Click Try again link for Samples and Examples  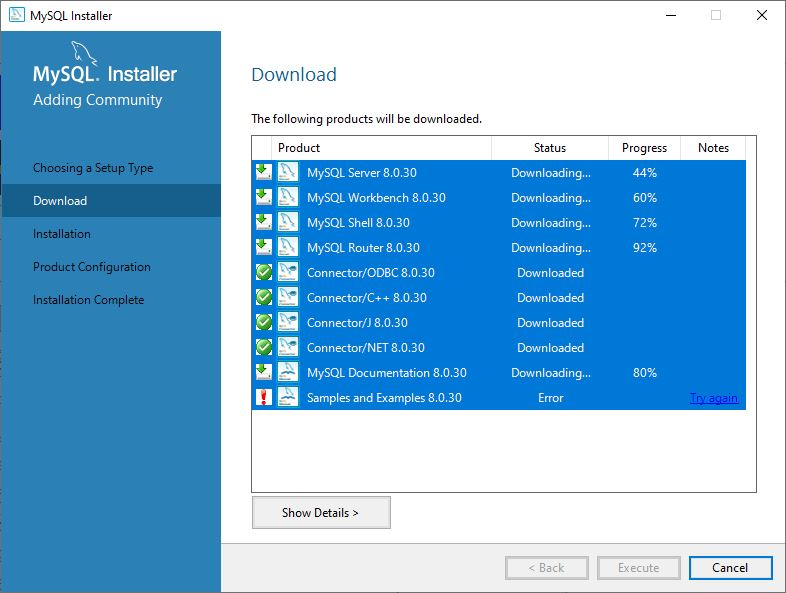[x=714, y=398]
